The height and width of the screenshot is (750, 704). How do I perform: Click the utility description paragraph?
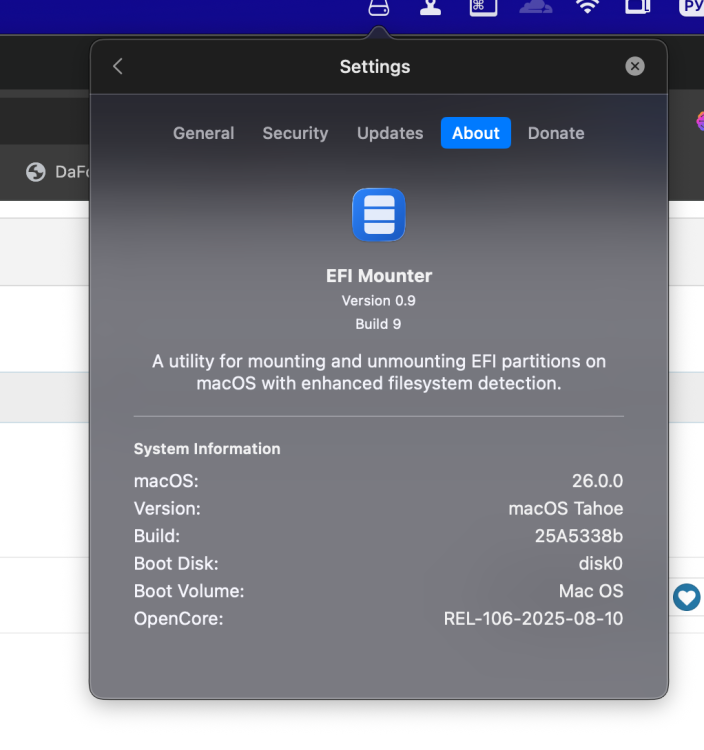(379, 372)
